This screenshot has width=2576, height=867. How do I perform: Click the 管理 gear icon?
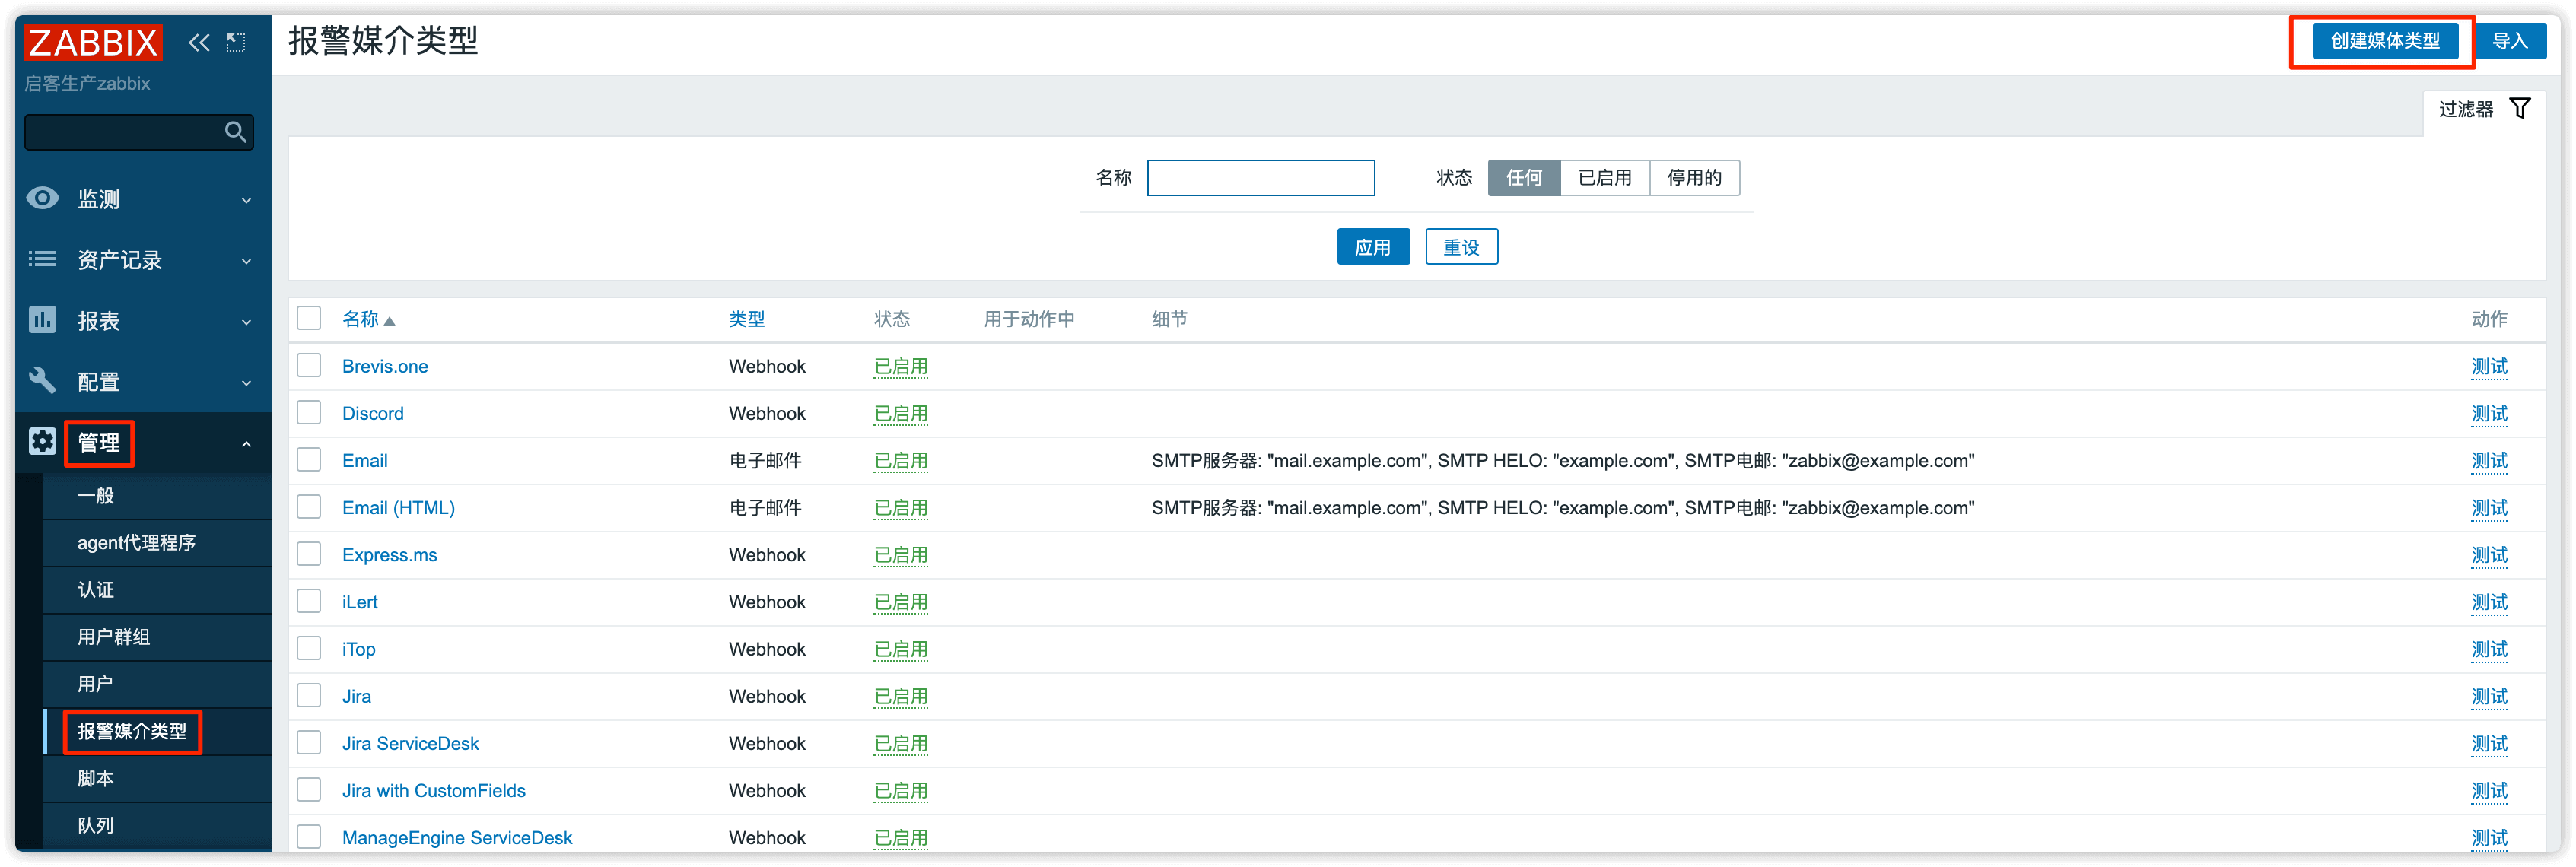[42, 442]
